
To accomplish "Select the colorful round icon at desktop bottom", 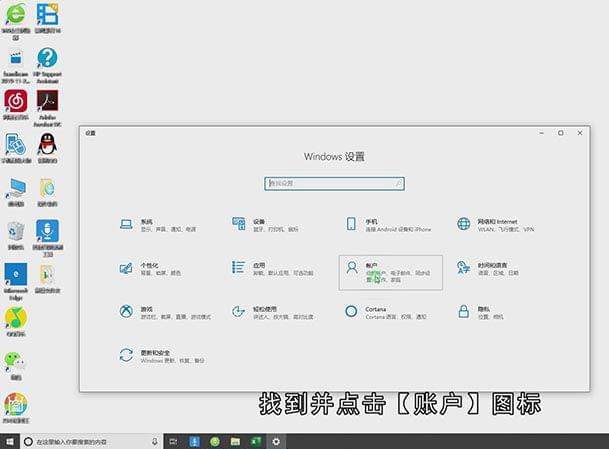I will [x=16, y=407].
